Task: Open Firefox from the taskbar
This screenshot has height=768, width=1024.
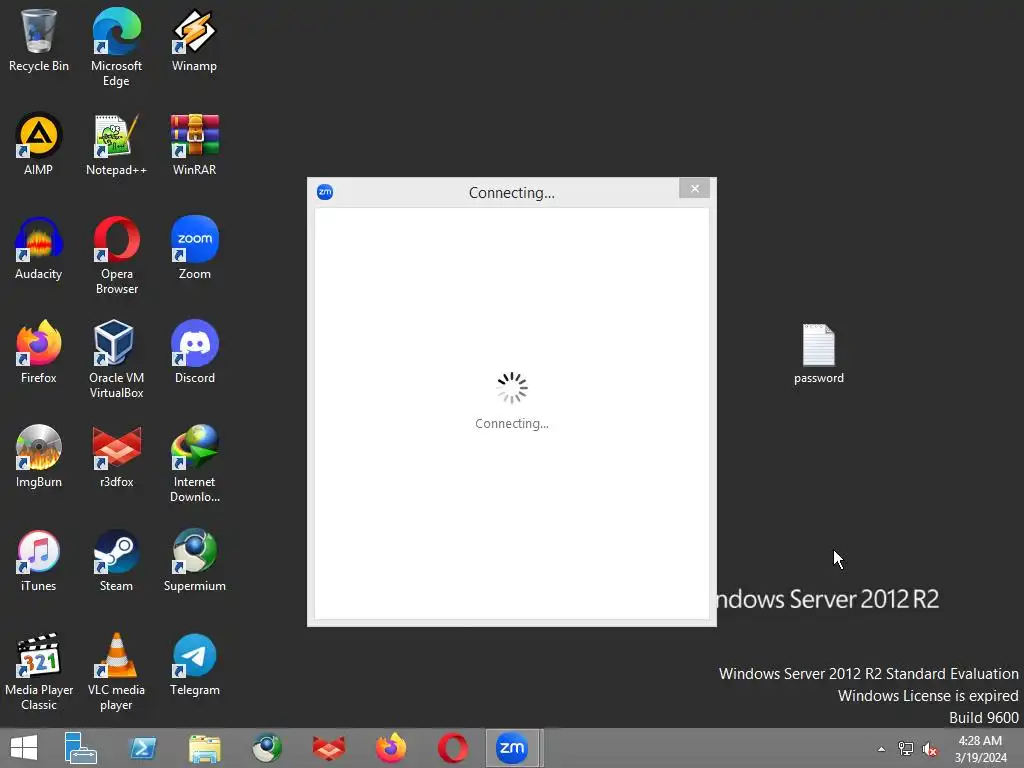Action: (x=391, y=748)
